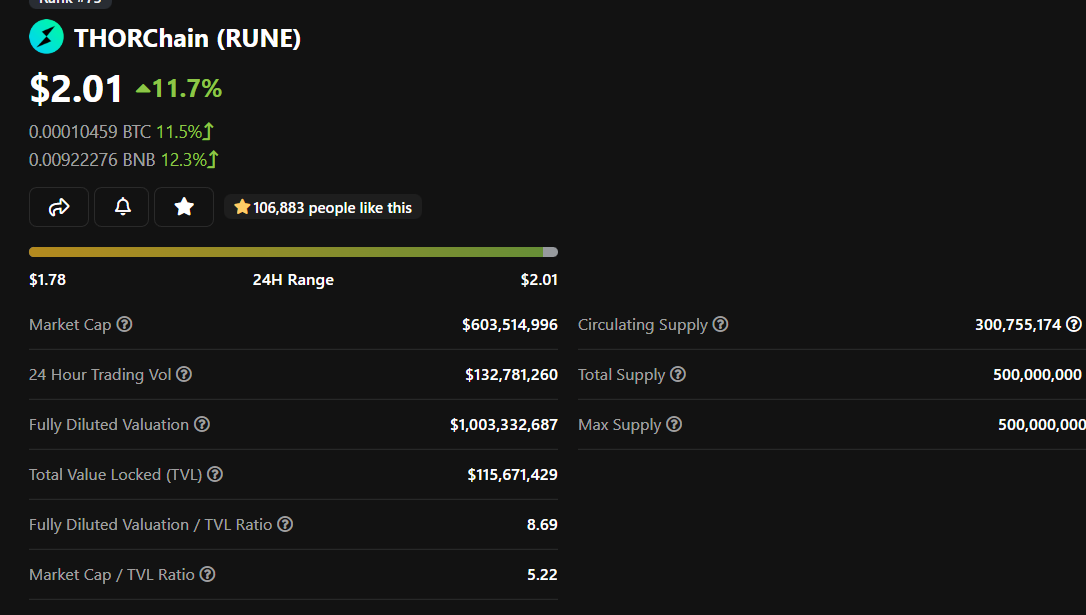Click the 106,883 people like this badge
This screenshot has width=1086, height=615.
coord(323,207)
